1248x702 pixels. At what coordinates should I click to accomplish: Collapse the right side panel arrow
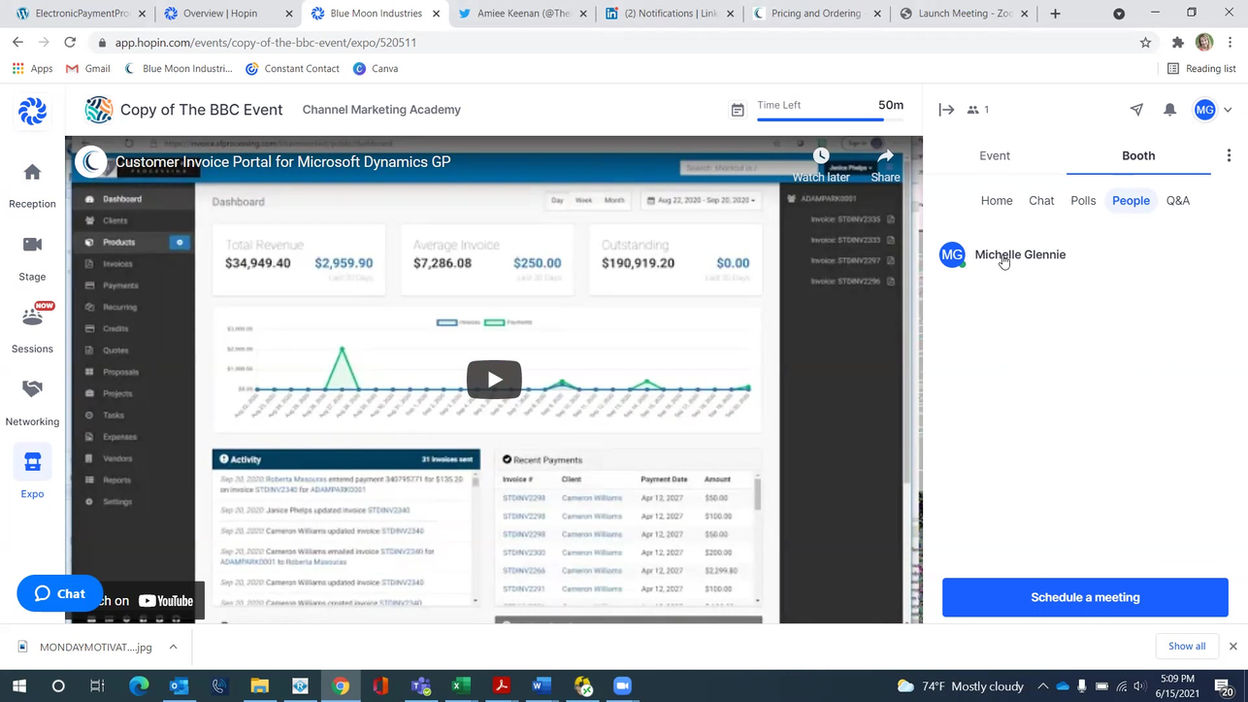point(946,110)
